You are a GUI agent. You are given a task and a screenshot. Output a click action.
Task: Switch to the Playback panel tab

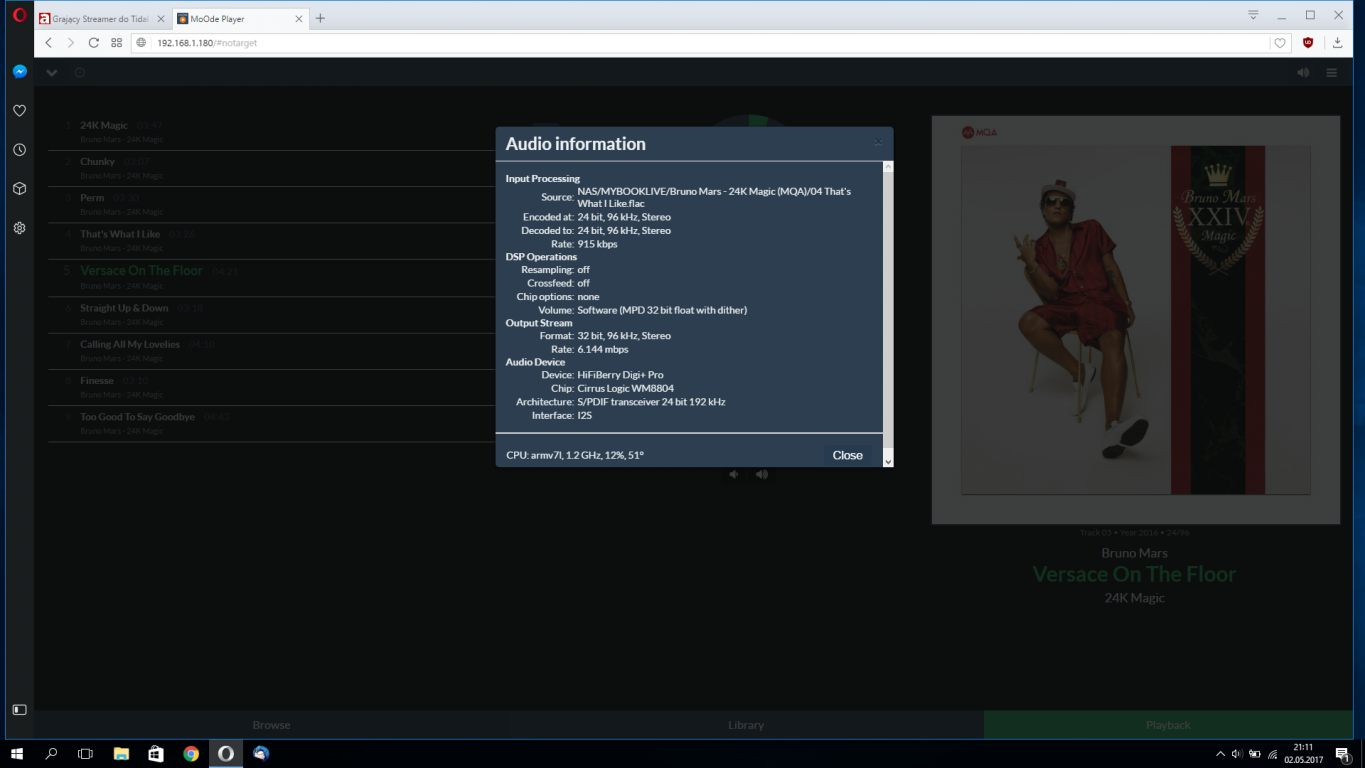pos(1168,725)
